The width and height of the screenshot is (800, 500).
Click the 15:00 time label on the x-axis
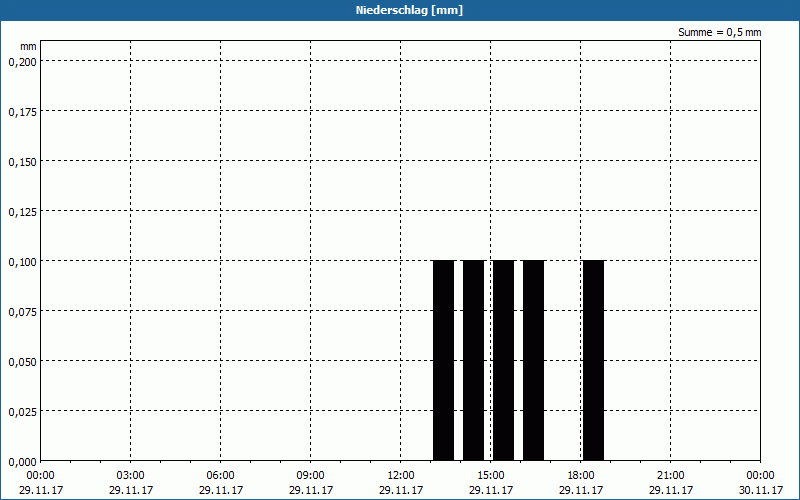point(491,476)
